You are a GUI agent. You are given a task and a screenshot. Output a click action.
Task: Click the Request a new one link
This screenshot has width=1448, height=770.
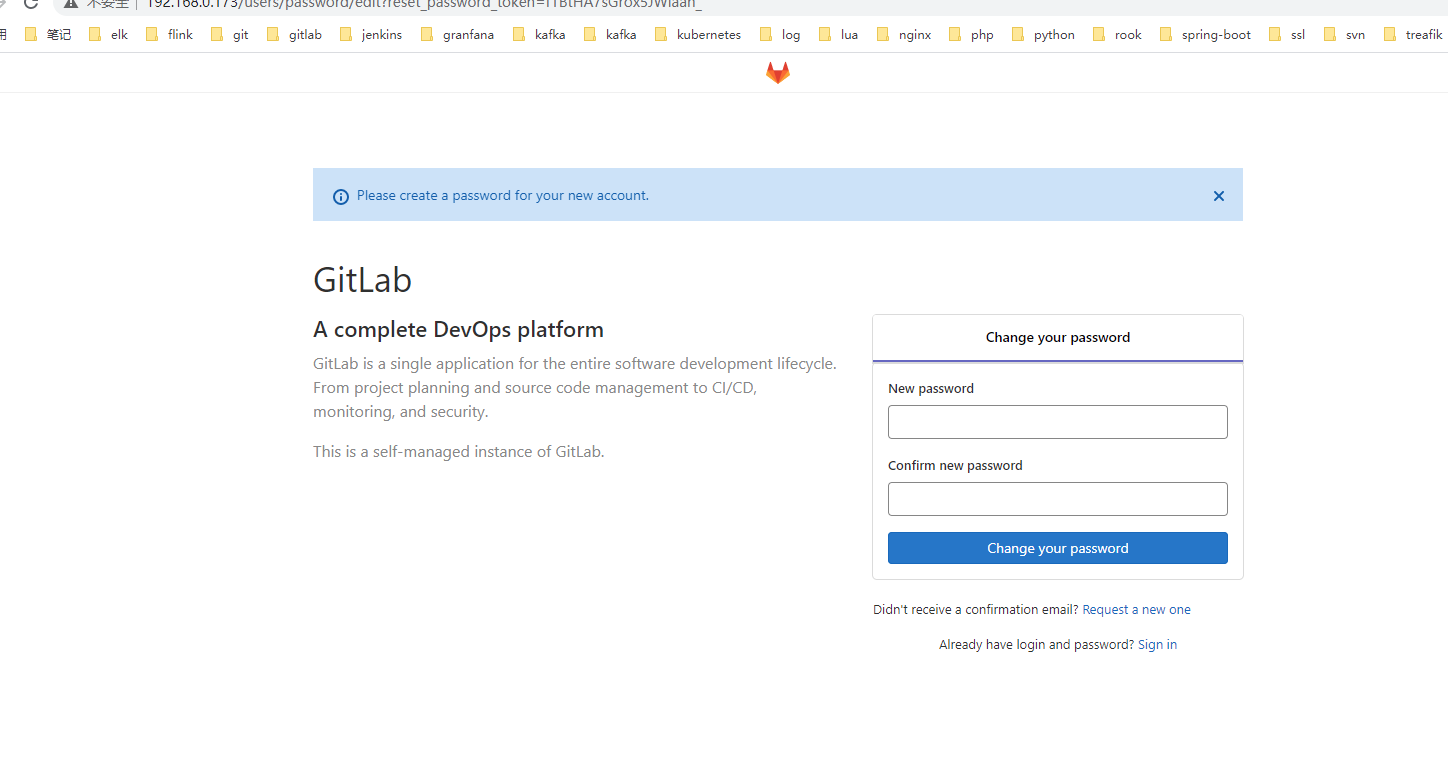pos(1136,610)
